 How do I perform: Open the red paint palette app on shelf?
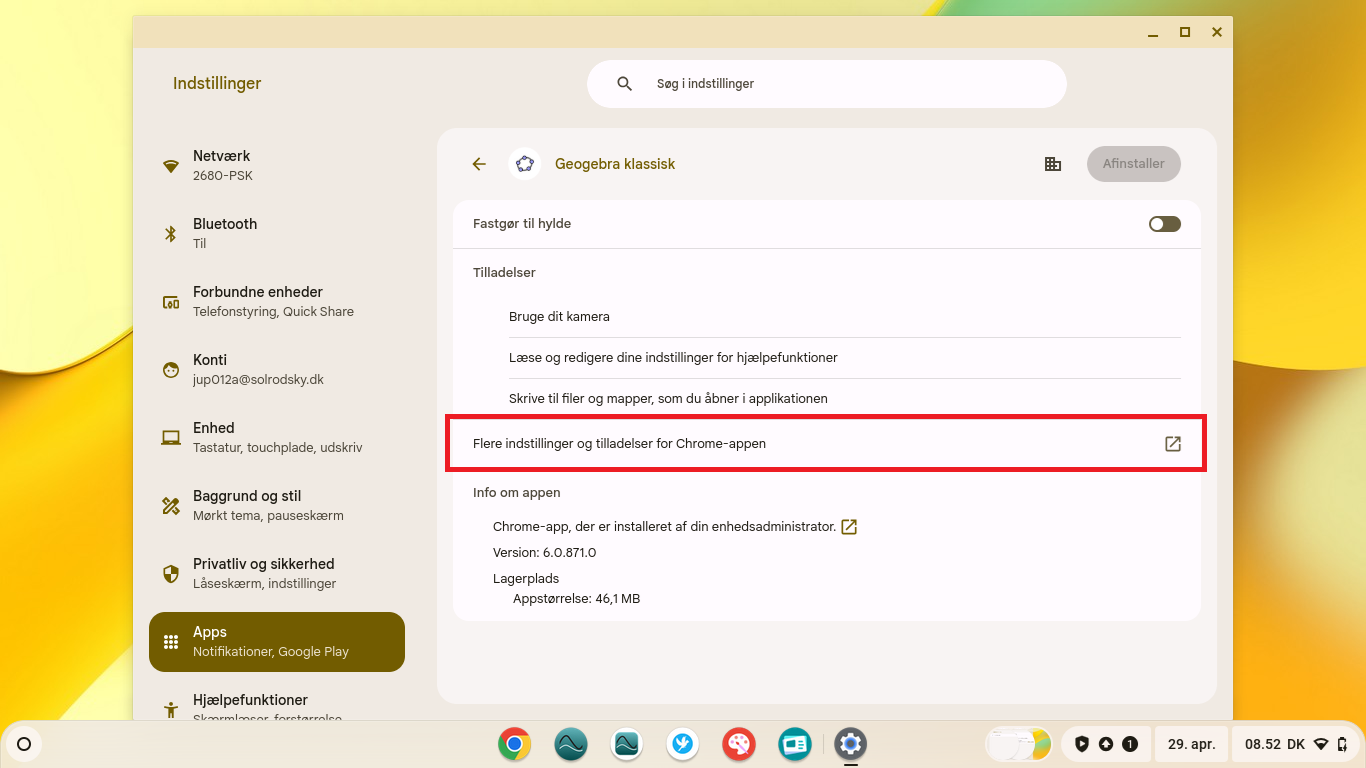point(739,744)
